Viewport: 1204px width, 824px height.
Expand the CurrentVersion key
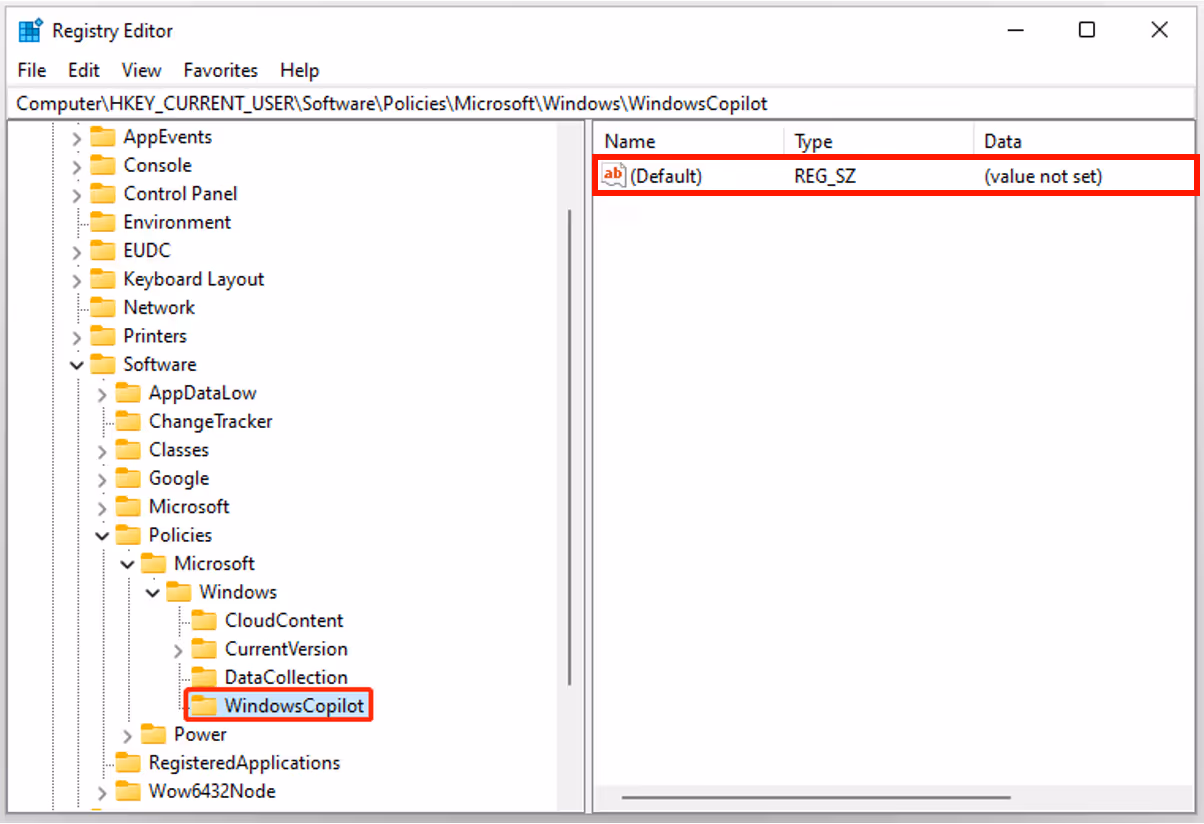click(178, 650)
